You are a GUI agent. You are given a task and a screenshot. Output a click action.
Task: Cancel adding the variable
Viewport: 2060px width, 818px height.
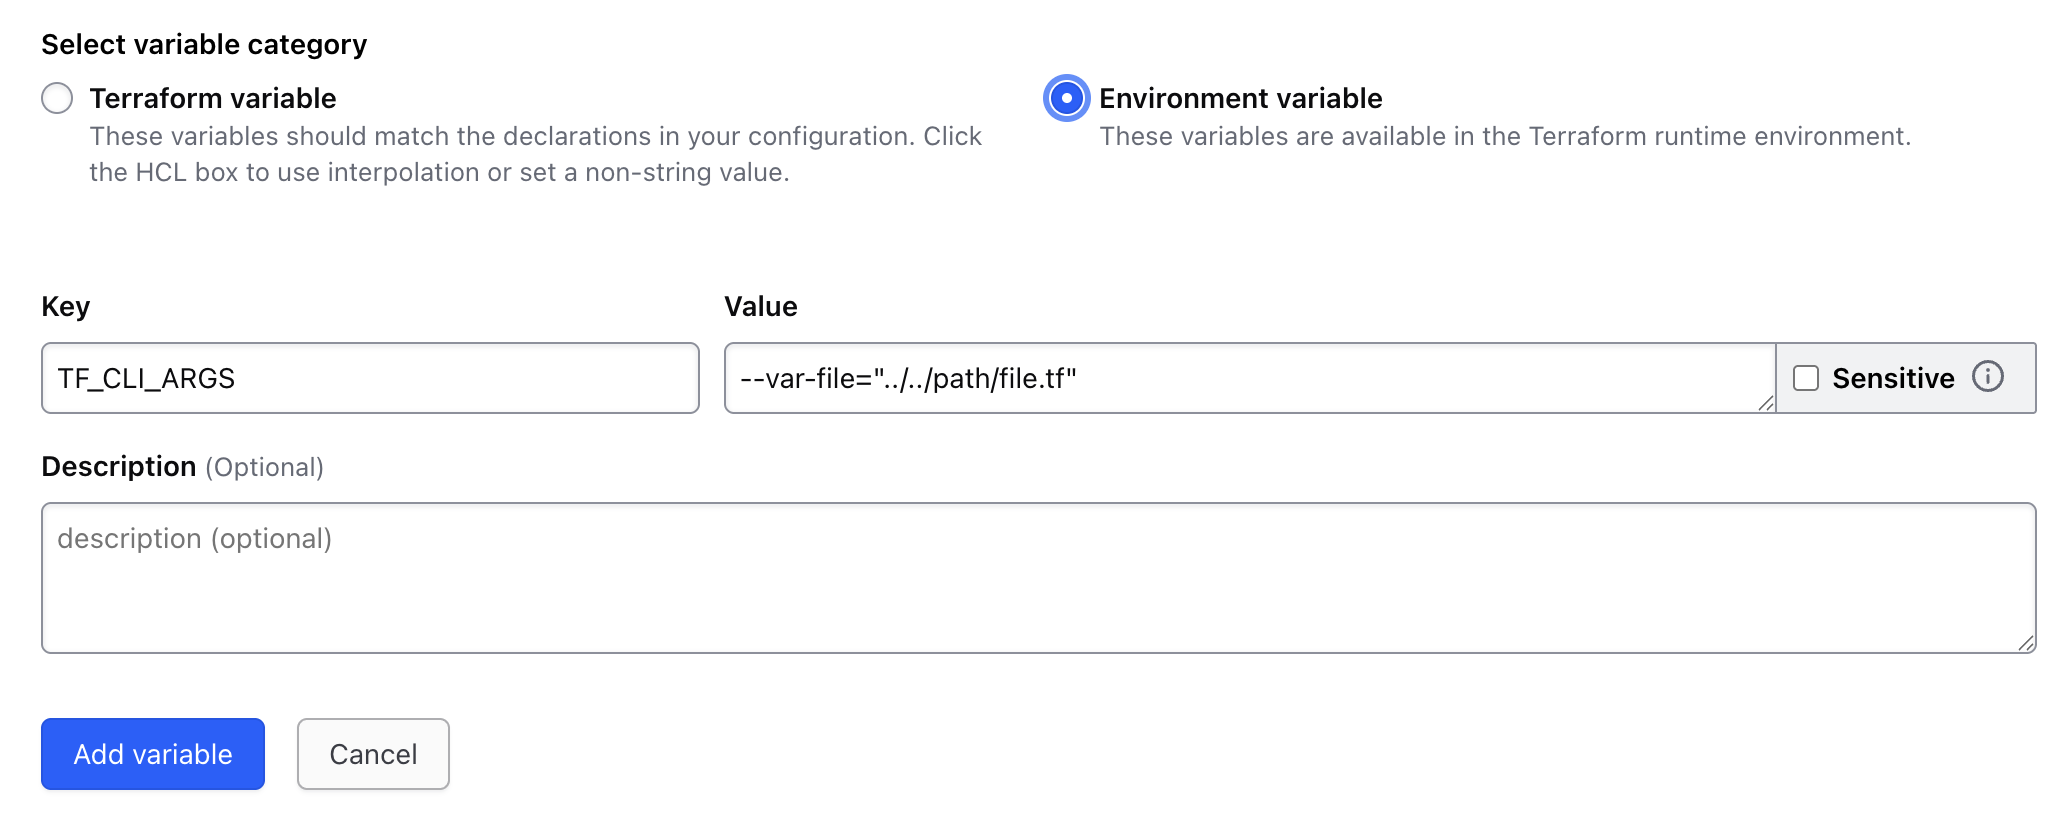[373, 754]
